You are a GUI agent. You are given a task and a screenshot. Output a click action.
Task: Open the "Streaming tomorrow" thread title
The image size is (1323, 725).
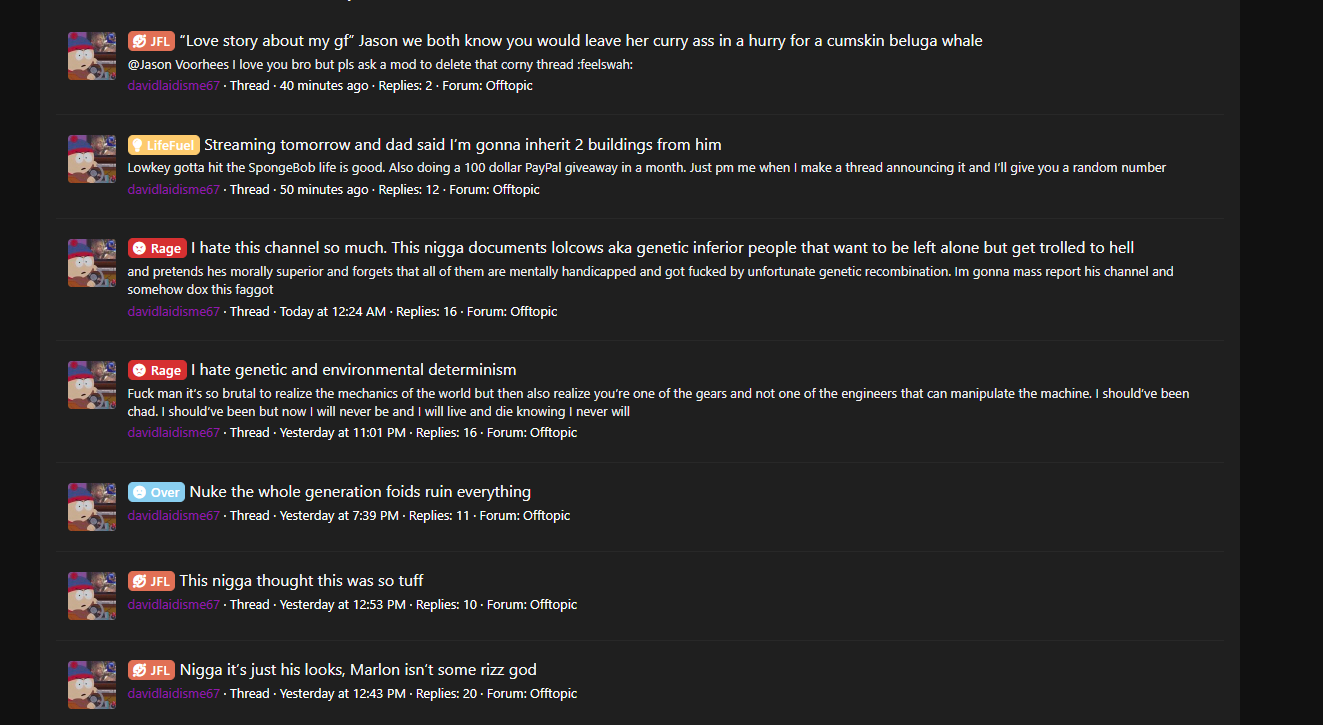tap(462, 145)
